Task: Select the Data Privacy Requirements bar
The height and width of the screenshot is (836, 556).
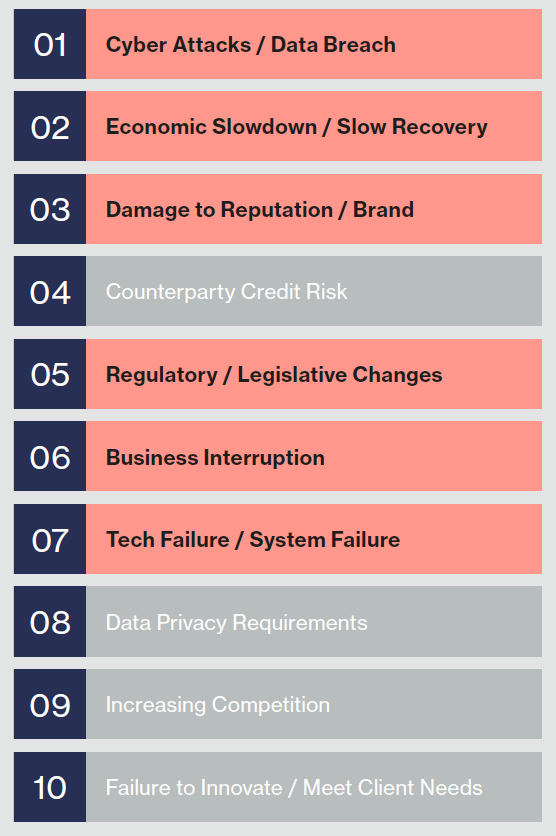Action: tap(314, 622)
